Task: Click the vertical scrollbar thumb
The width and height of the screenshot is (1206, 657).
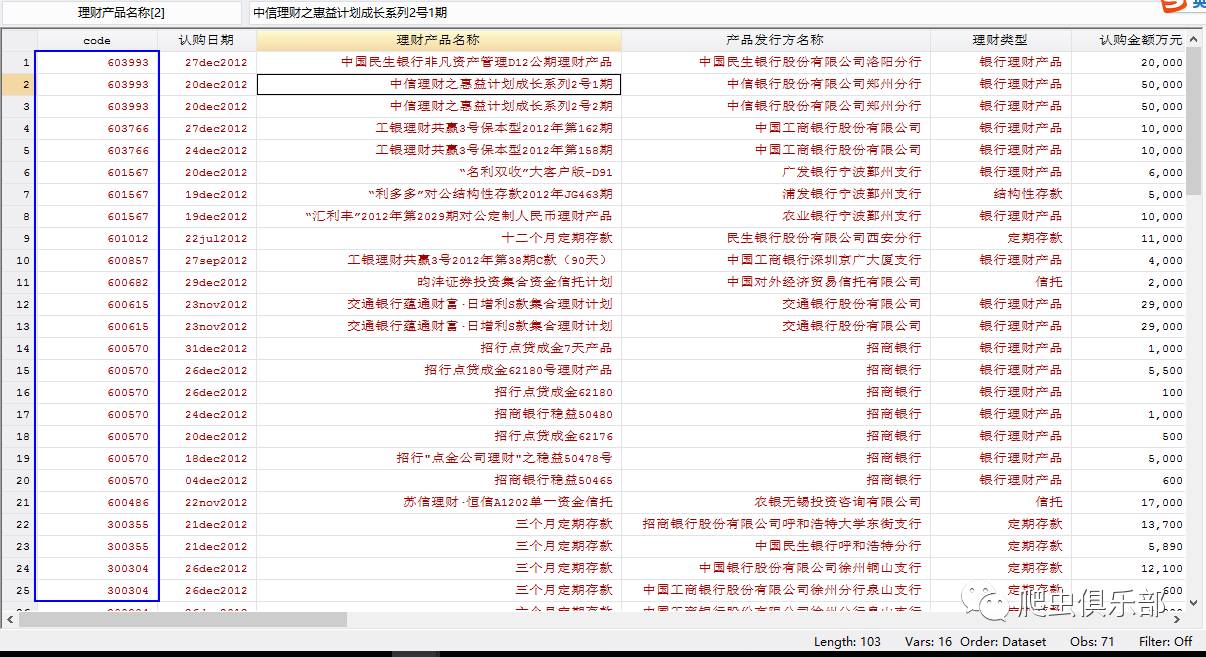Action: coord(1195,121)
